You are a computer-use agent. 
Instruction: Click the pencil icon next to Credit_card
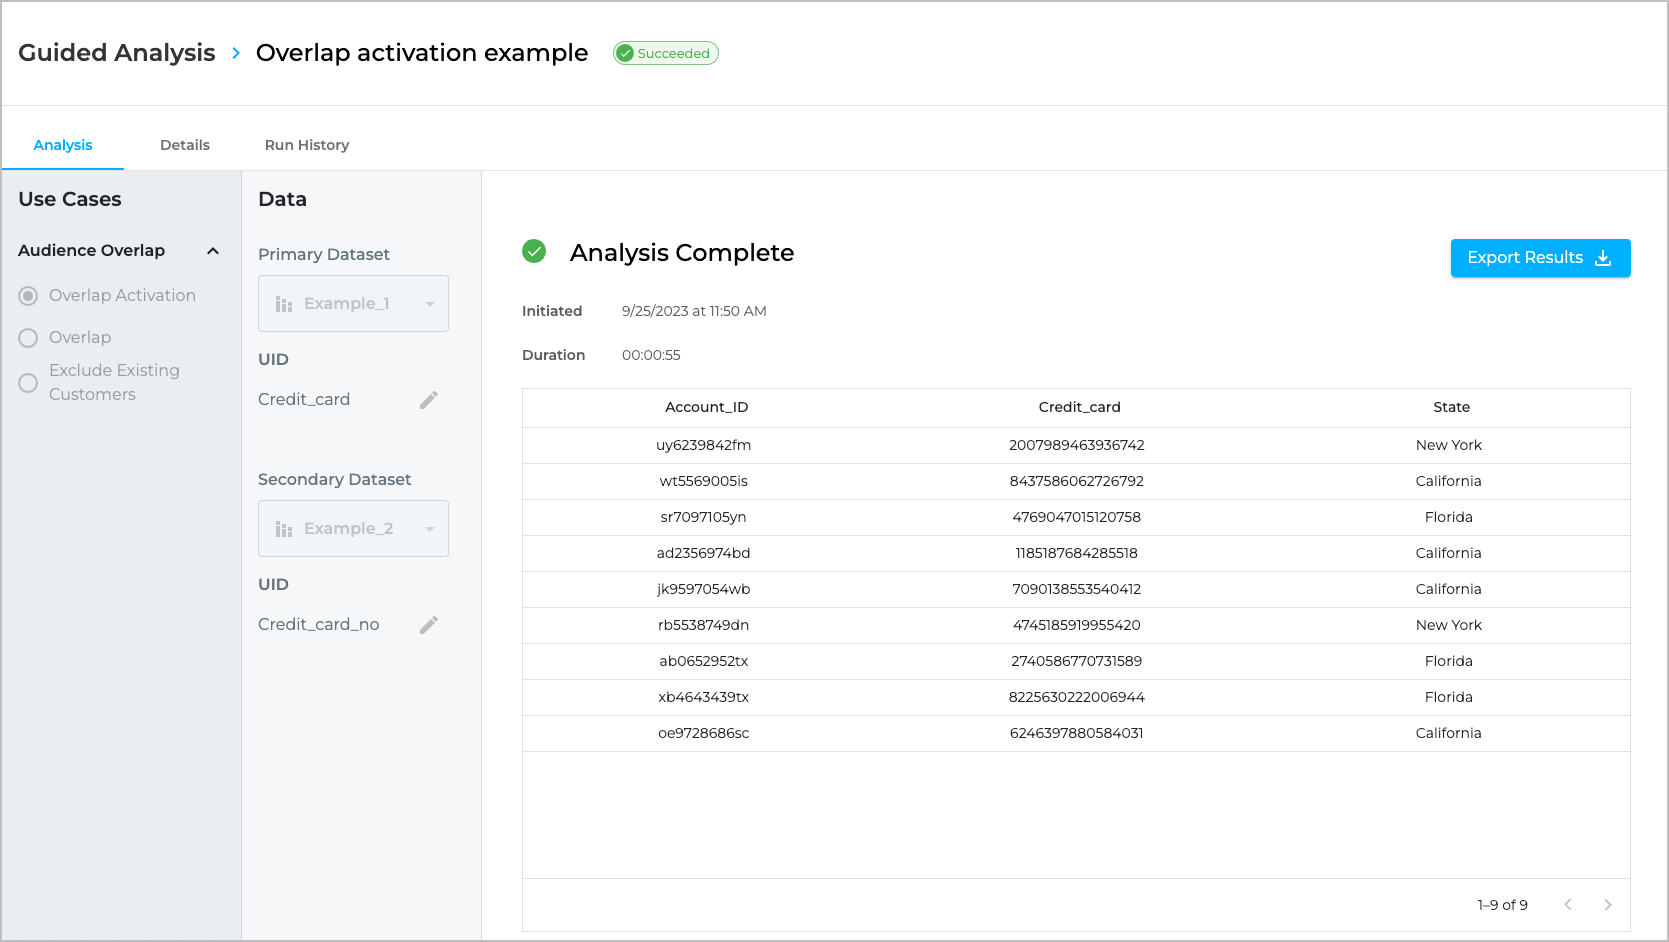point(429,400)
